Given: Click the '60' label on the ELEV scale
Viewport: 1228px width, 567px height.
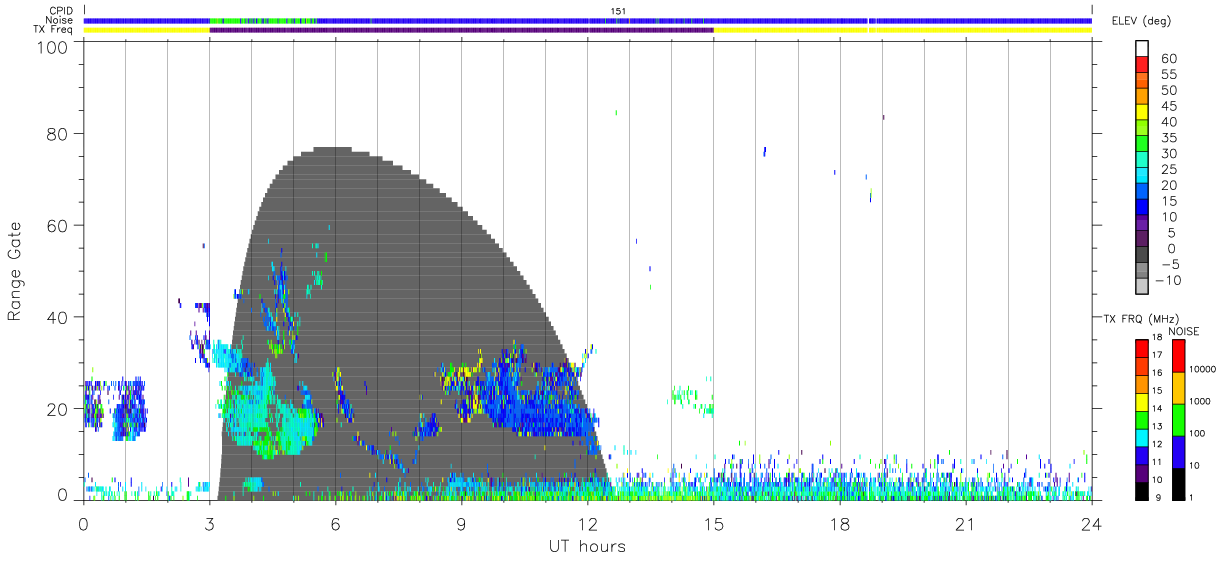Looking at the screenshot, I should [1168, 59].
